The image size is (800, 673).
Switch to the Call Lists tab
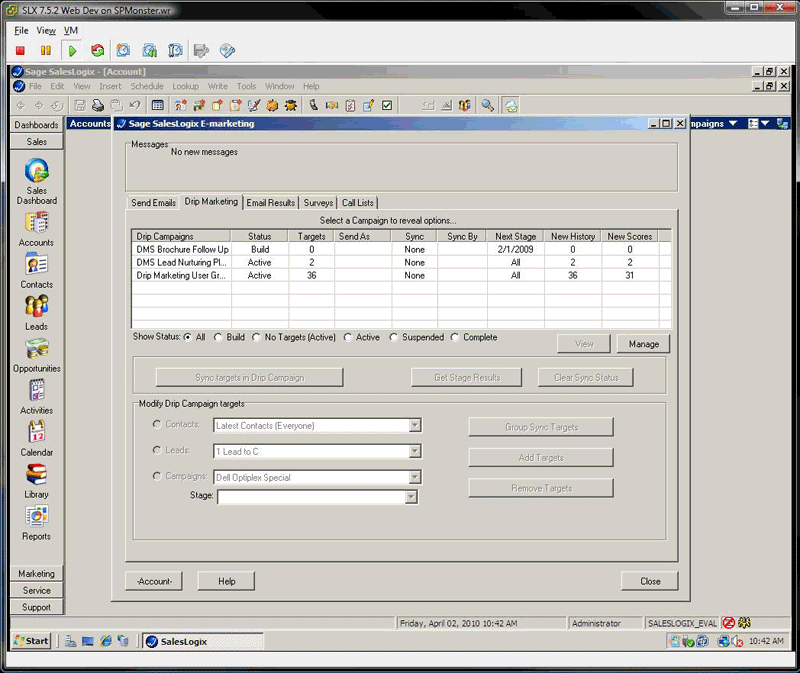pyautogui.click(x=357, y=203)
